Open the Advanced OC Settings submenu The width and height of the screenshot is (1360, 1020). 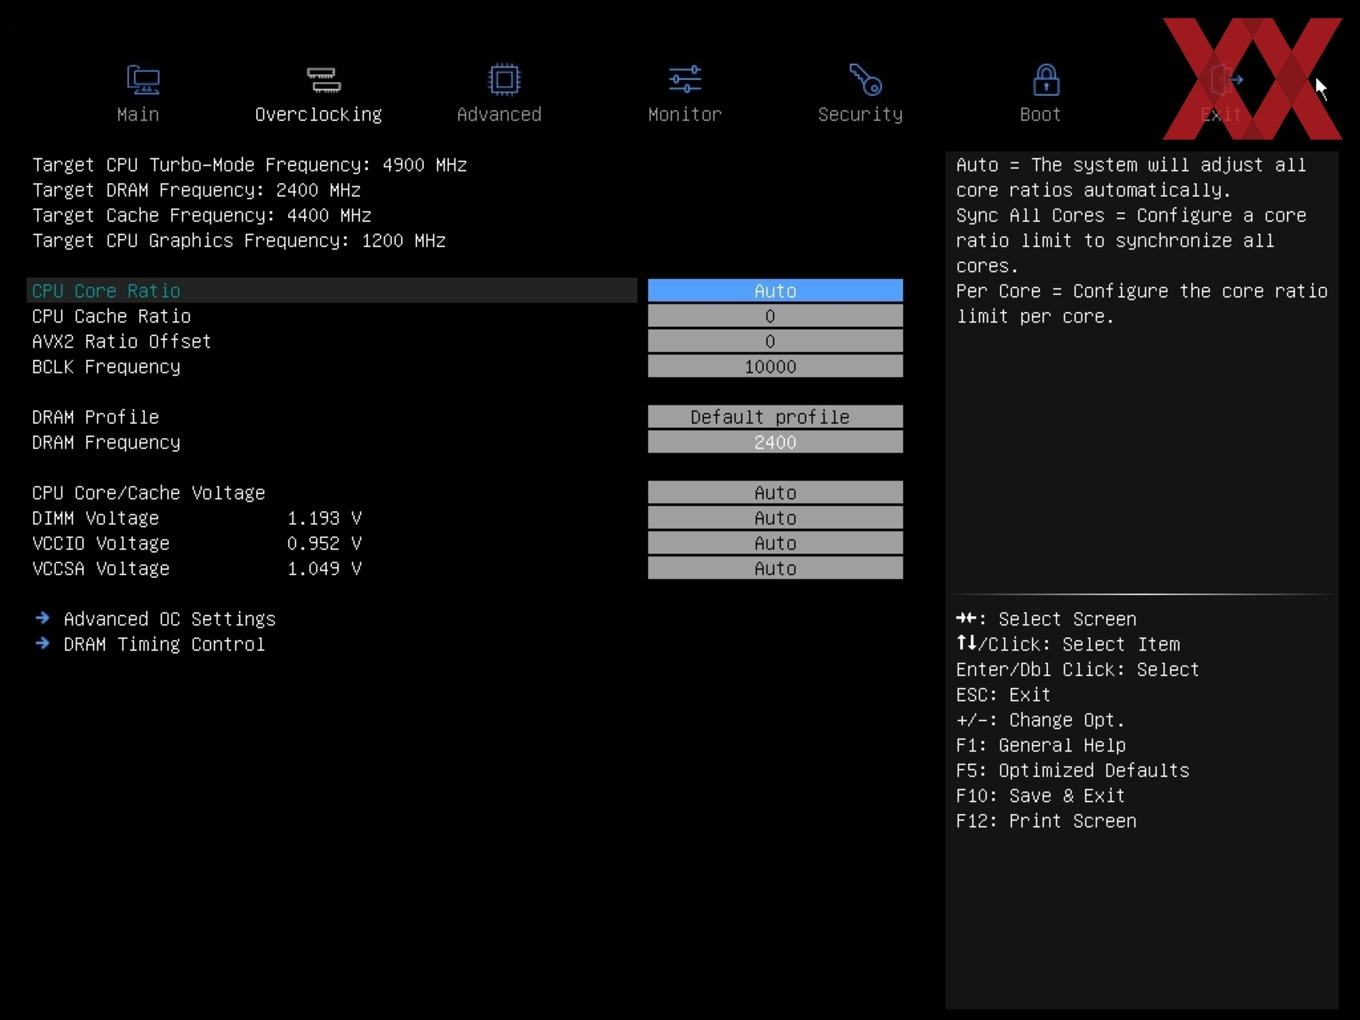[x=169, y=619]
